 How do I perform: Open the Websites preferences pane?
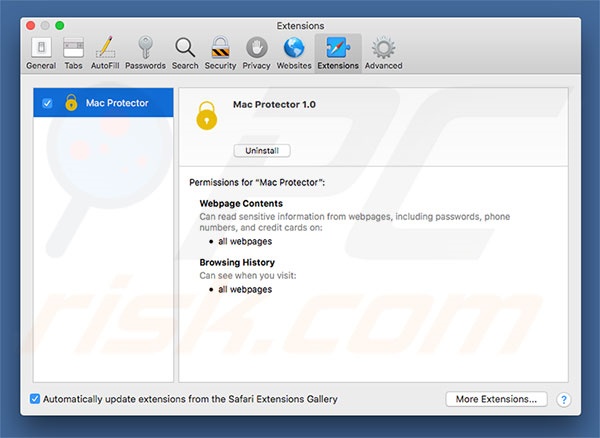(x=294, y=54)
